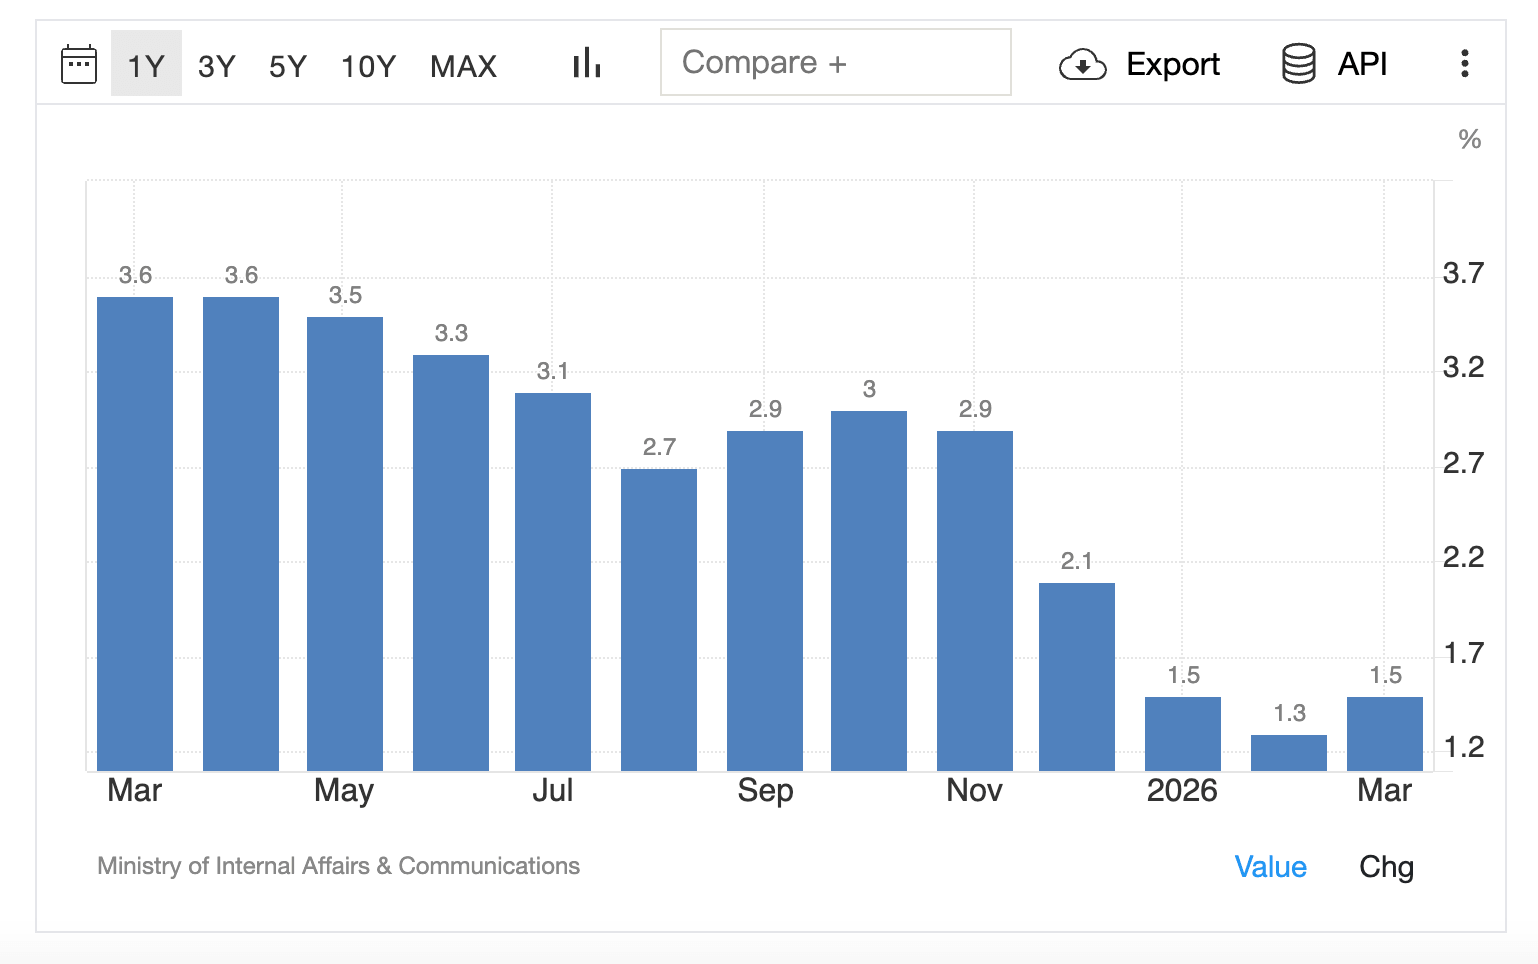Click the database API icon
Viewport: 1538px width, 964px height.
[1298, 64]
